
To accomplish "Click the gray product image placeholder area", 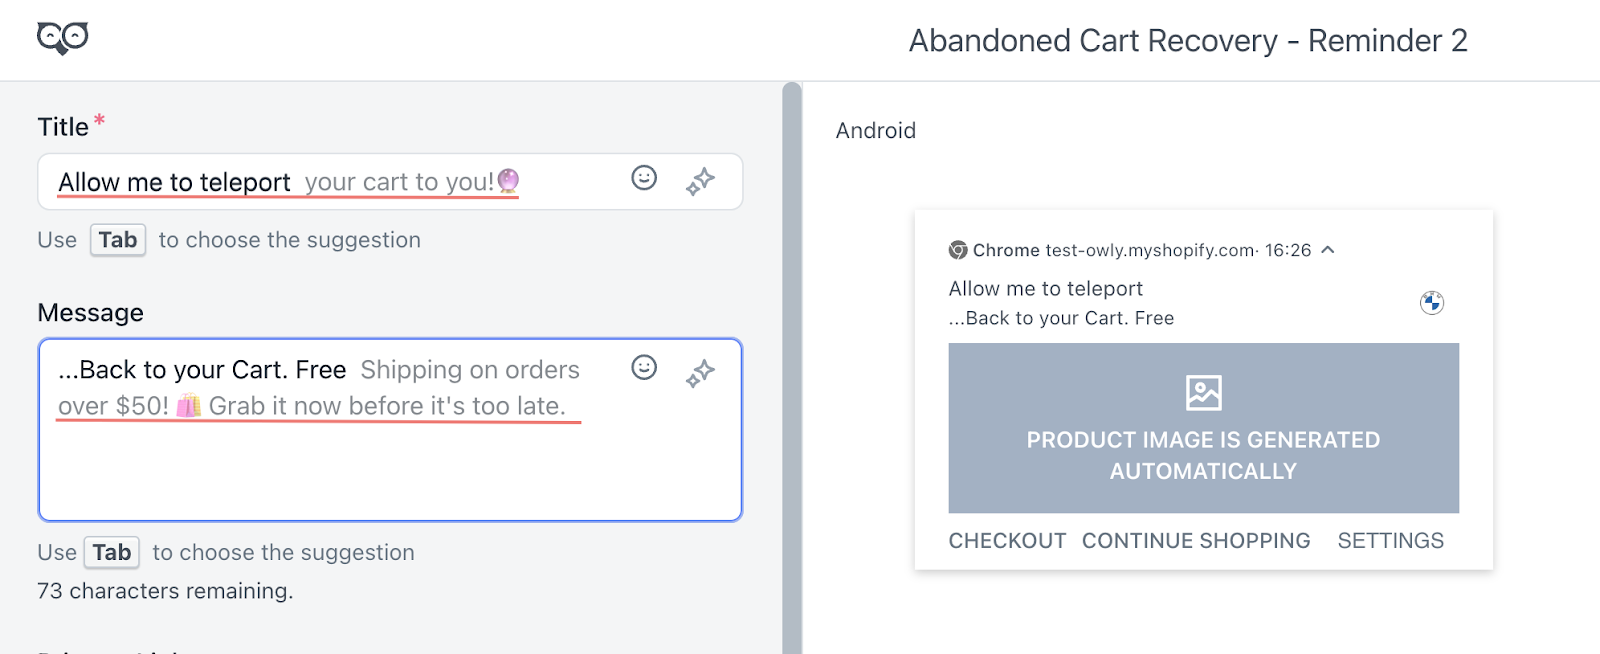I will coord(1203,428).
